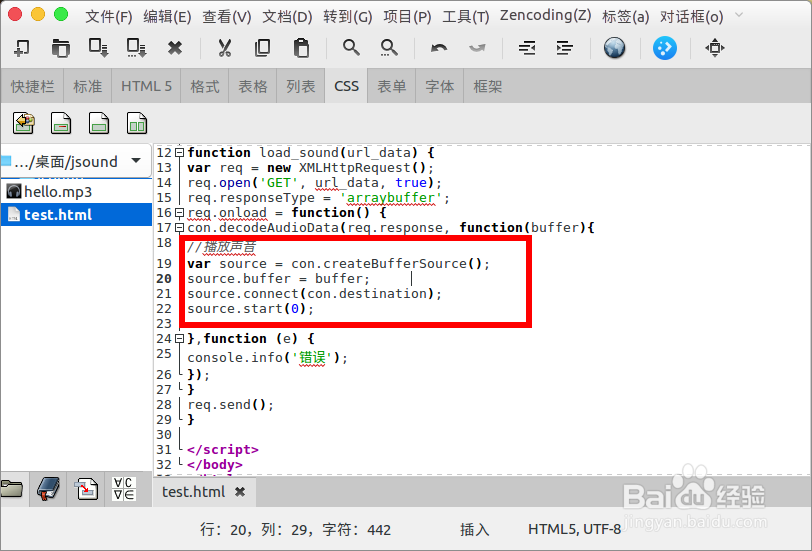
Task: Click the Save file toolbar icon
Action: coord(98,48)
